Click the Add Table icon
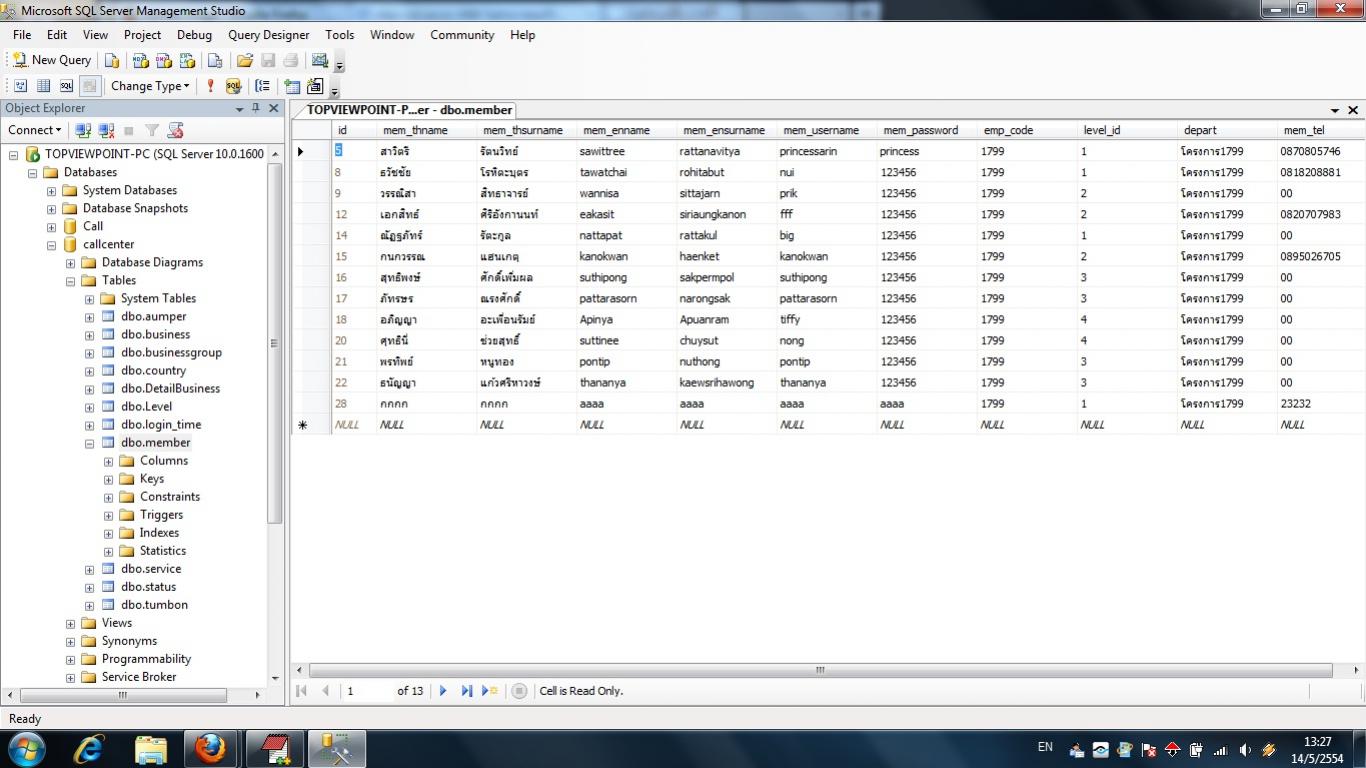The image size is (1366, 768). point(292,86)
